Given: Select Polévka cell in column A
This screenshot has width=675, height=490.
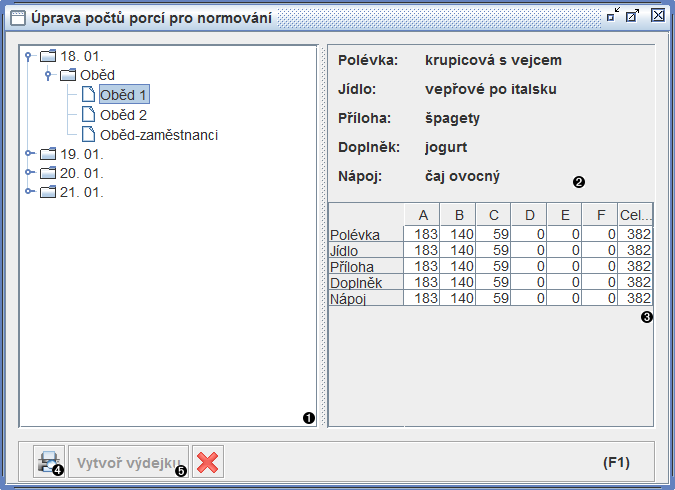Looking at the screenshot, I should click(422, 234).
